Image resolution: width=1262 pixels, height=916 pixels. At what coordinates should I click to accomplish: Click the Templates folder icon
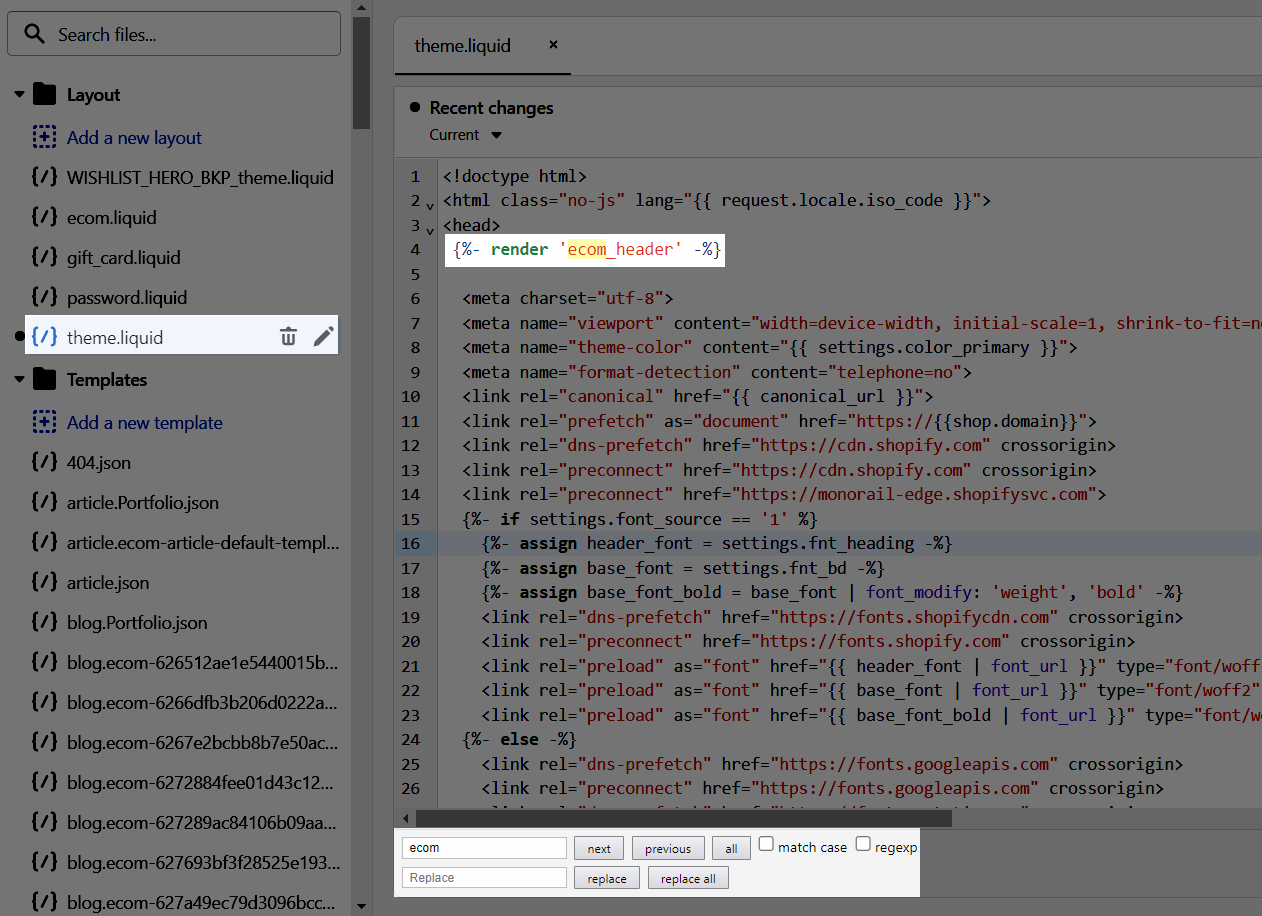pyautogui.click(x=45, y=379)
